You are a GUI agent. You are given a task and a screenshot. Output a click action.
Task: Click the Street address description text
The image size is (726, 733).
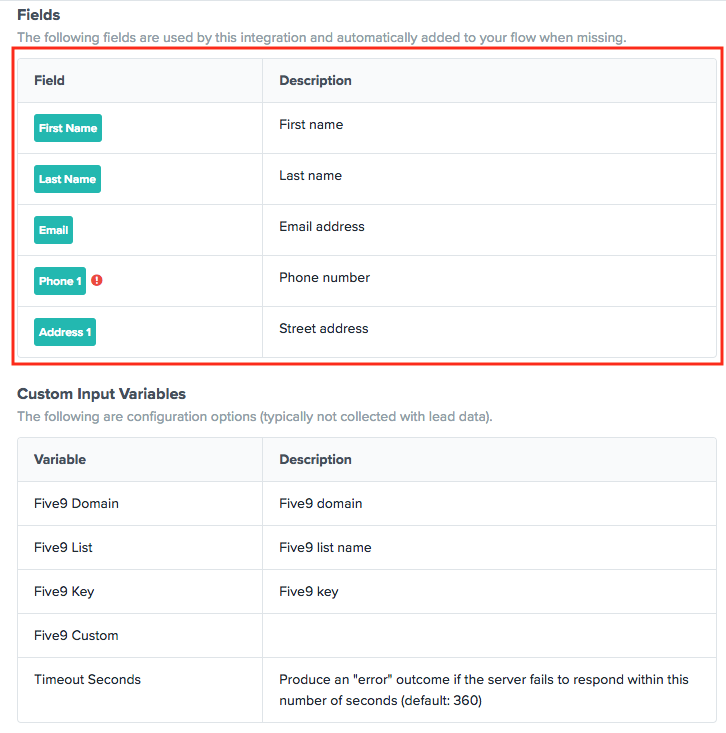(x=324, y=329)
